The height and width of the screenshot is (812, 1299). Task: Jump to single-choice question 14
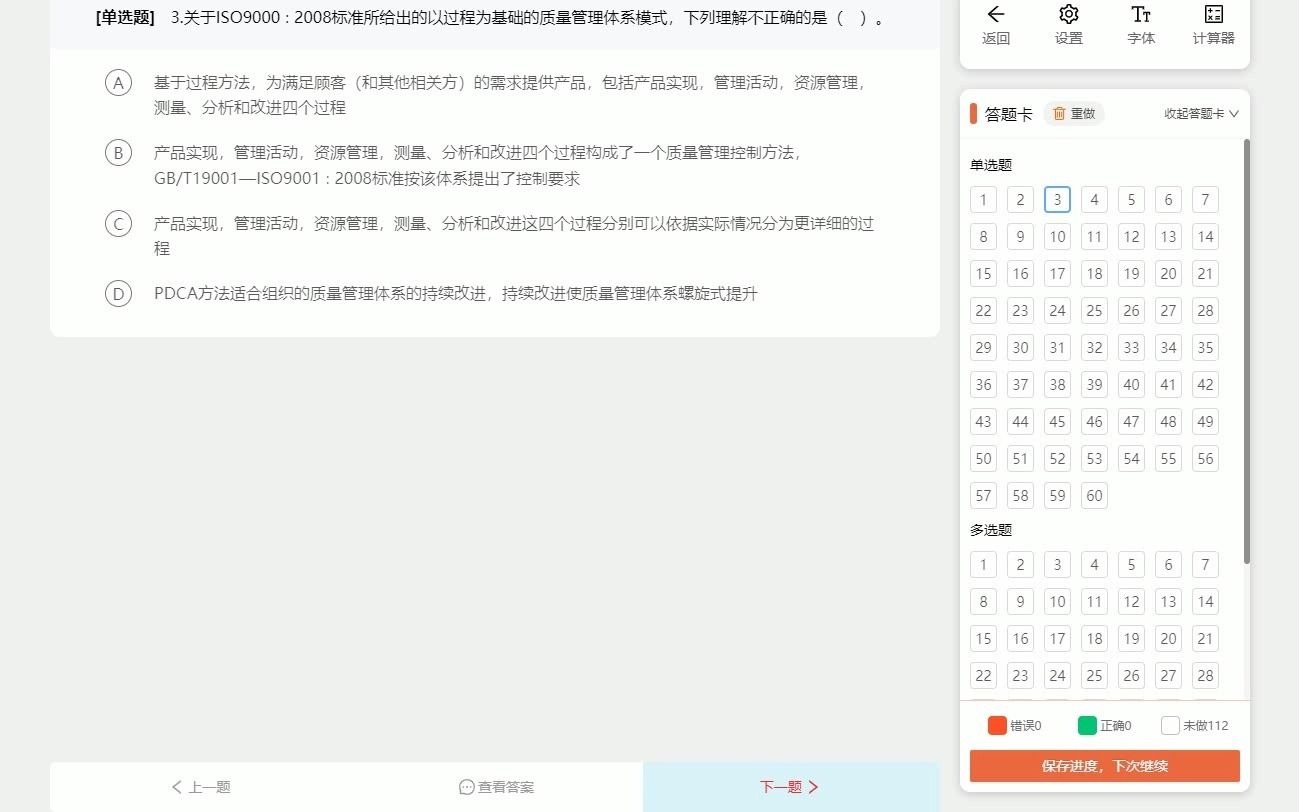[x=1205, y=236]
